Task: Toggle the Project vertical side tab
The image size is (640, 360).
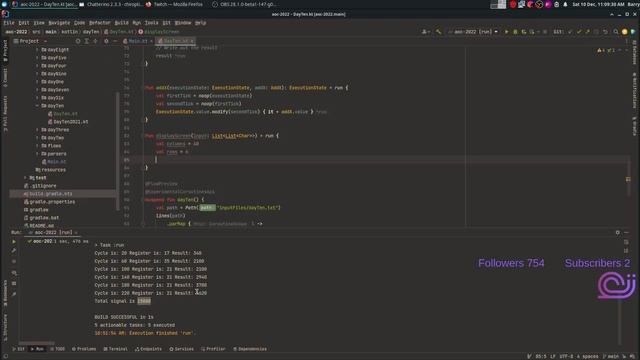Action: pos(5,50)
